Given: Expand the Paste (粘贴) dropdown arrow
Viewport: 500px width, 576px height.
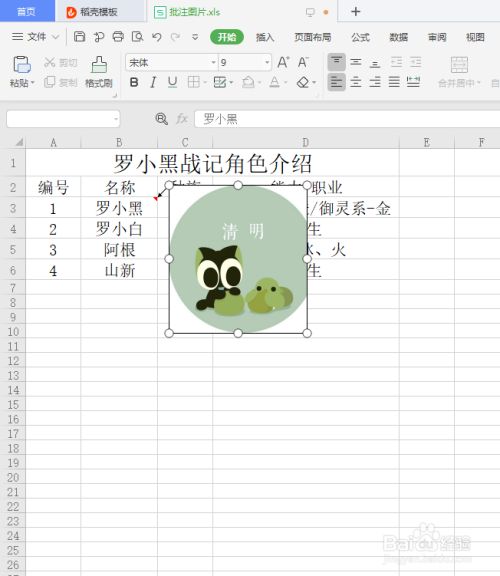Looking at the screenshot, I should [33, 83].
